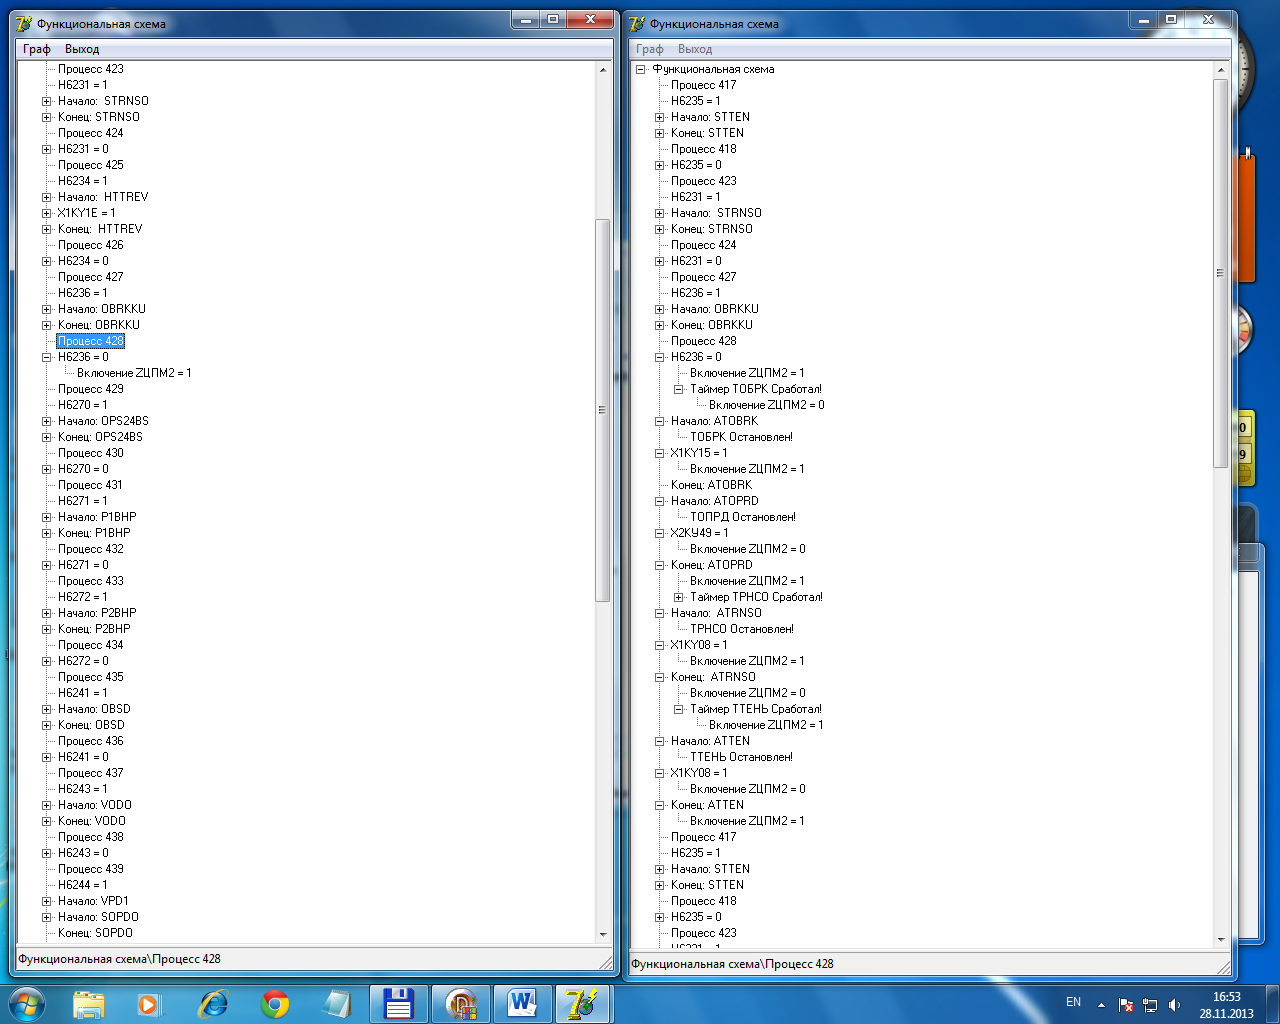The height and width of the screenshot is (1024, 1280).
Task: Select ТРНСО Остановлен! in the right window
Action: tap(742, 629)
